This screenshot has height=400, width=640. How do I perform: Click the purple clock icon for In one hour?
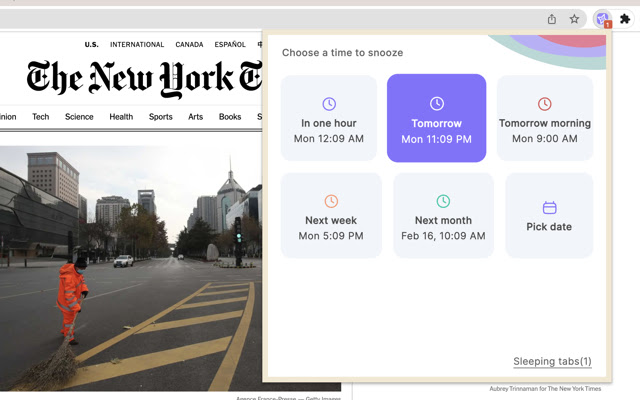[x=329, y=104]
